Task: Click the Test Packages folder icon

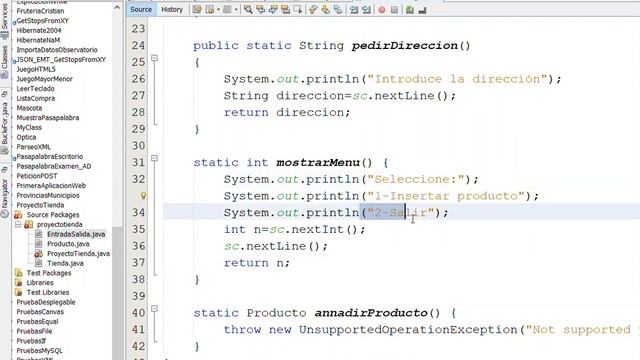Action: (x=18, y=273)
